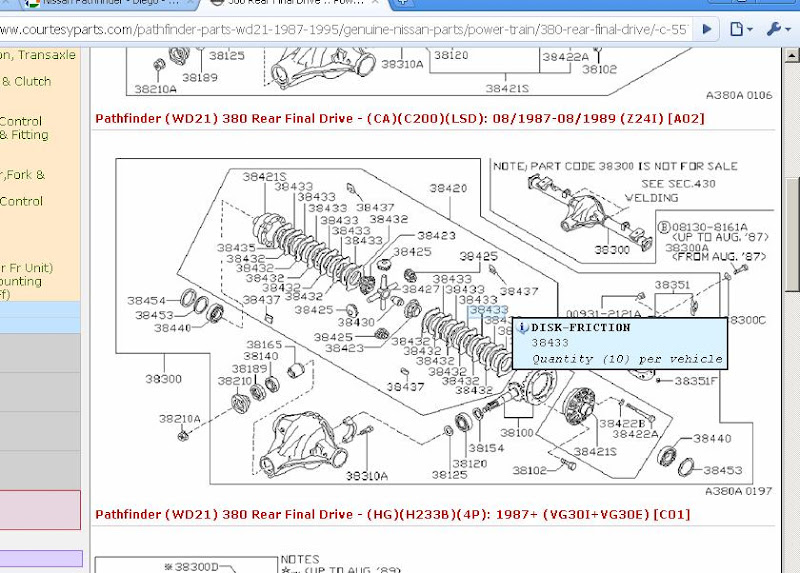Grab the vertical scrollbar thumb

coord(791,234)
